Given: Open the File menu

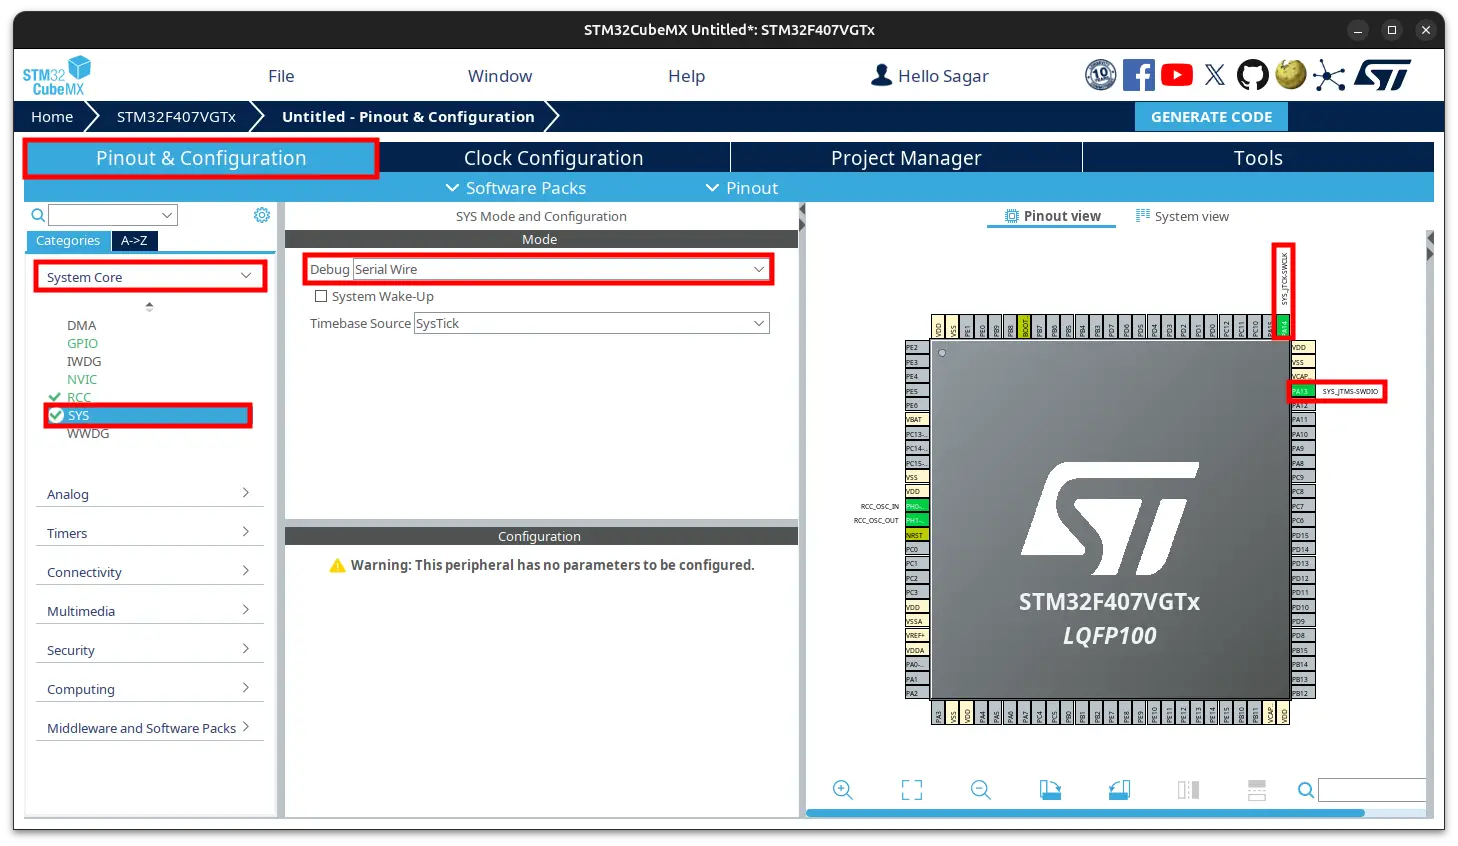Looking at the screenshot, I should click(x=281, y=76).
